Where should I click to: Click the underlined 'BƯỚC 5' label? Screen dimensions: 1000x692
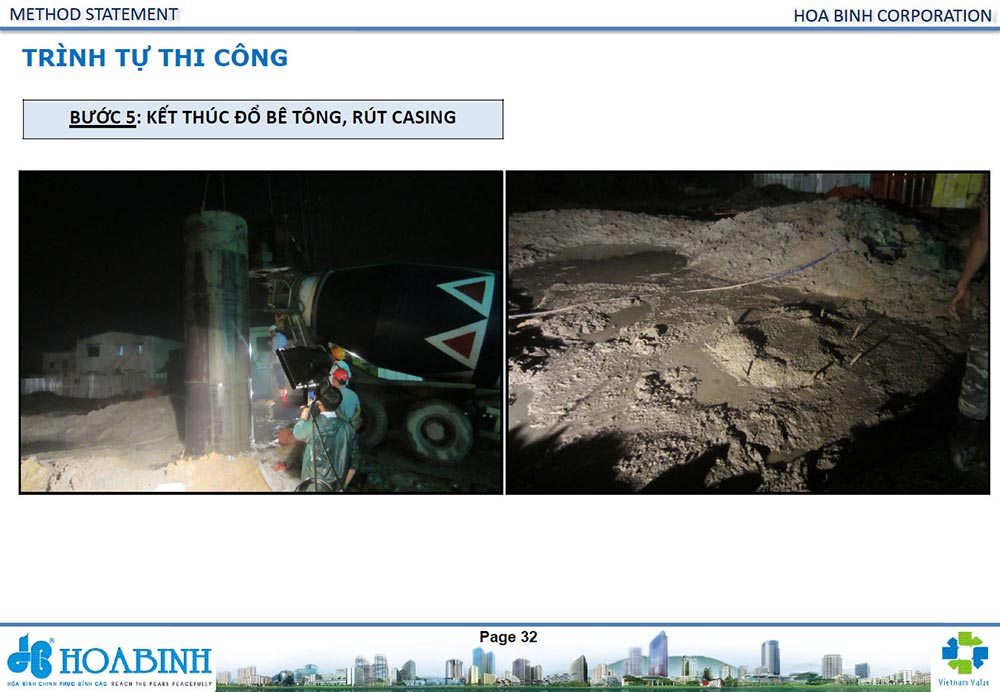[102, 118]
